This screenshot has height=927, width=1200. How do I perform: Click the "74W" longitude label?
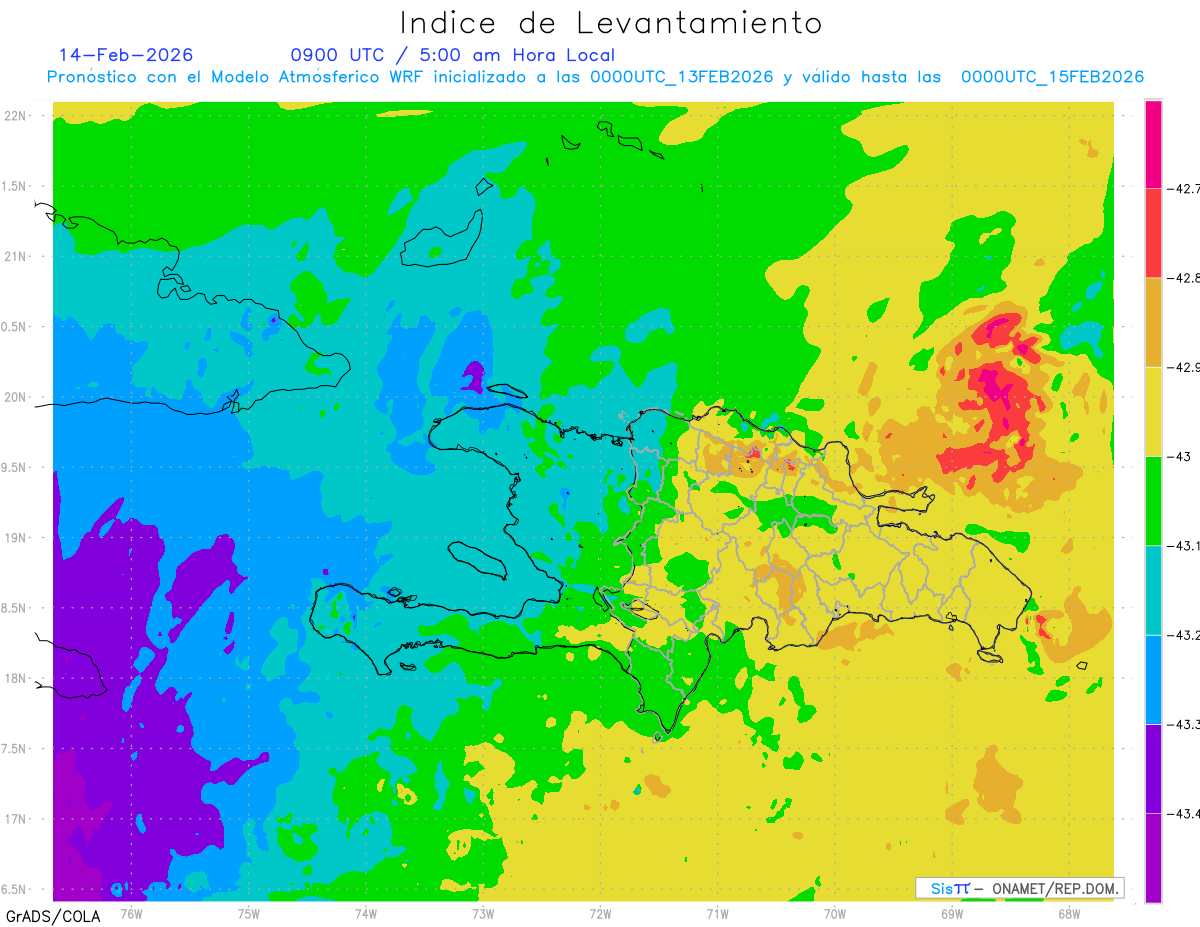coord(365,913)
